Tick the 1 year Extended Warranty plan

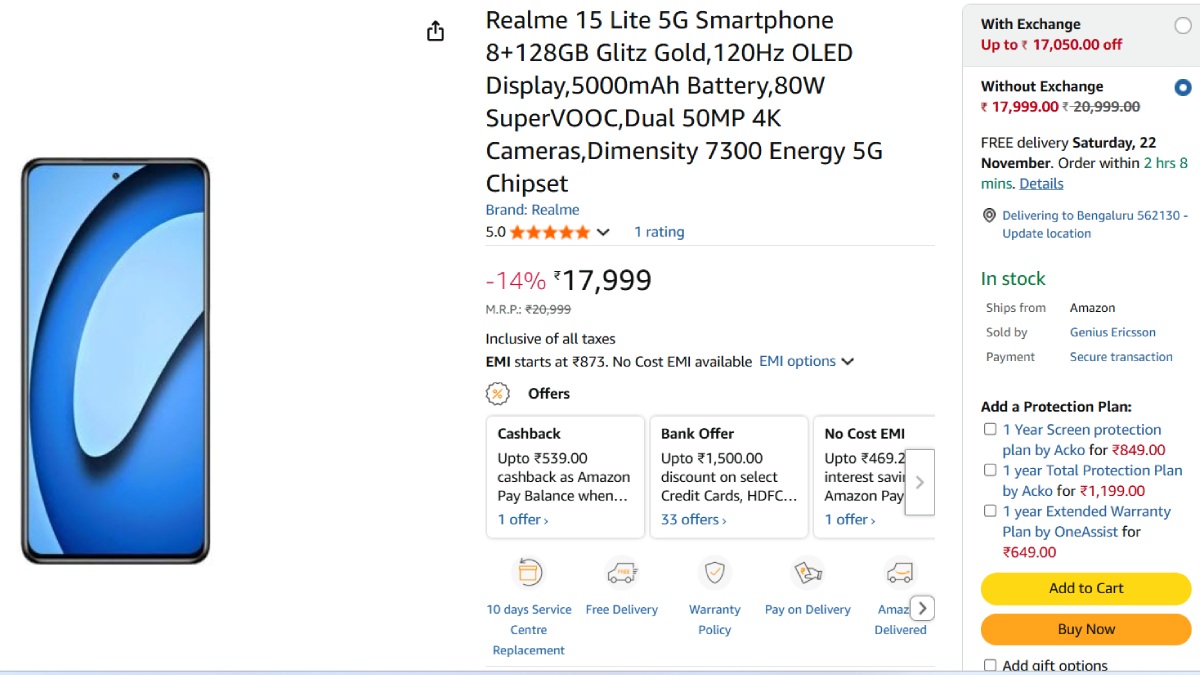(x=990, y=511)
